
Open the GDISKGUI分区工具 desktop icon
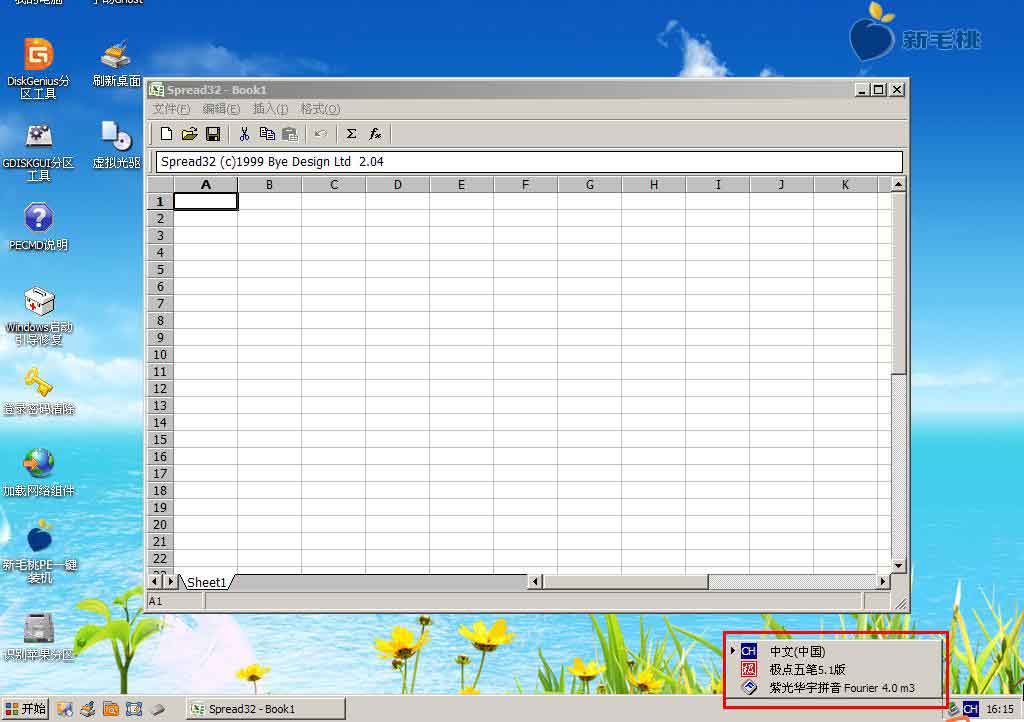tap(39, 153)
